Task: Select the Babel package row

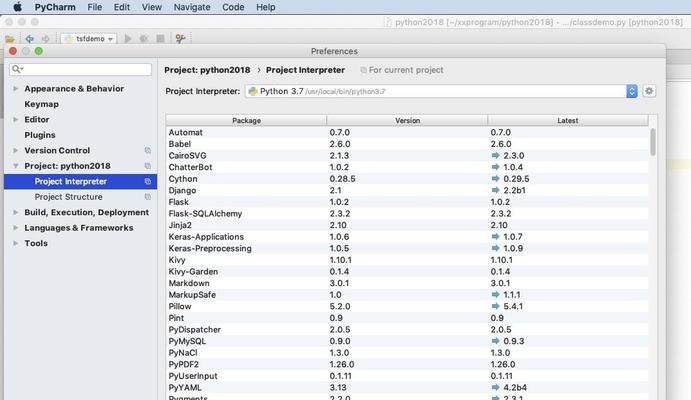Action: pyautogui.click(x=407, y=144)
